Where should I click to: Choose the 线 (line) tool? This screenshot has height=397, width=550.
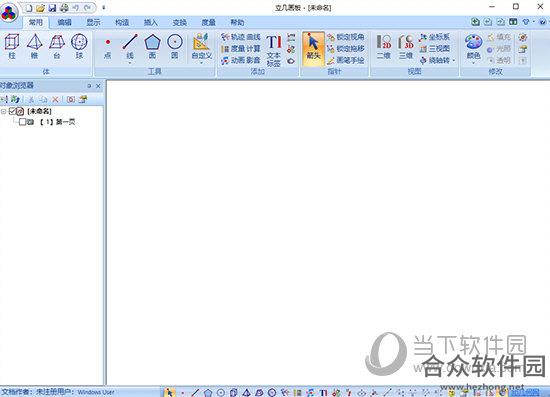point(130,45)
